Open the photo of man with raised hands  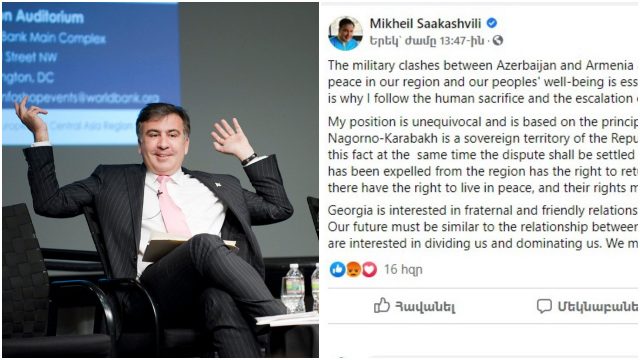[160, 180]
